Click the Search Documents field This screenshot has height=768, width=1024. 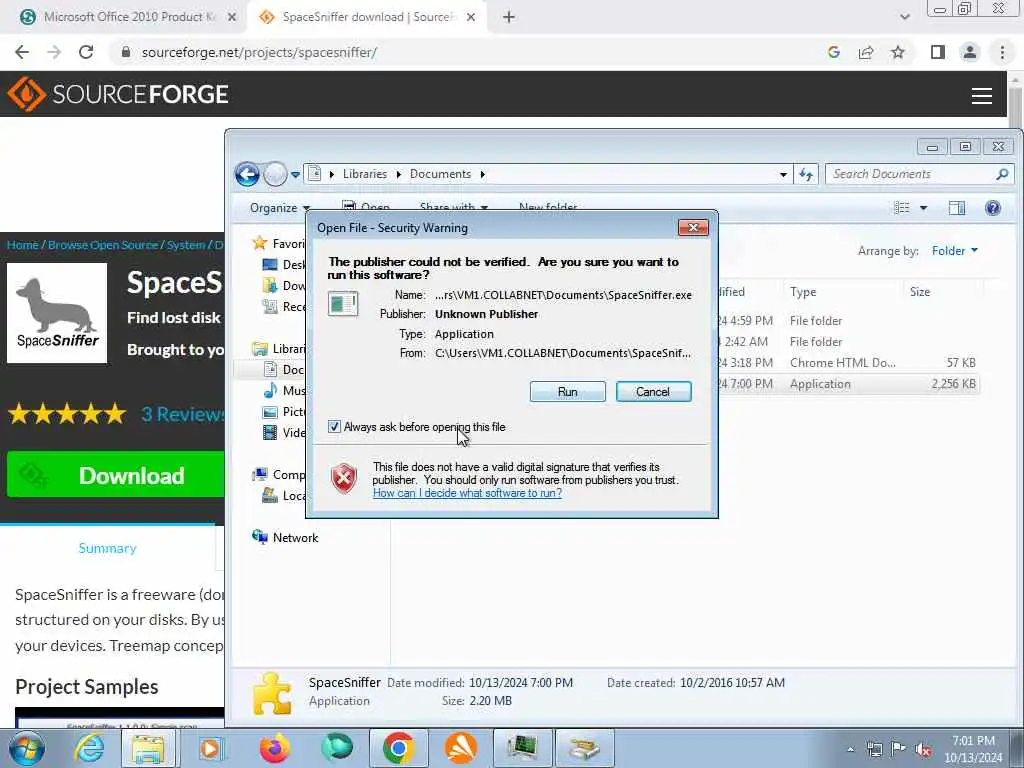click(x=911, y=174)
